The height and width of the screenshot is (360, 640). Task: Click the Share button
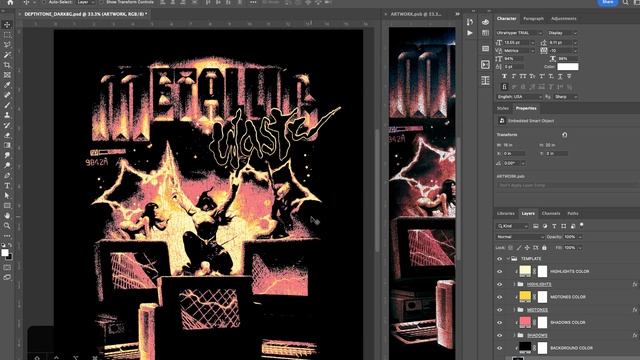(608, 2)
